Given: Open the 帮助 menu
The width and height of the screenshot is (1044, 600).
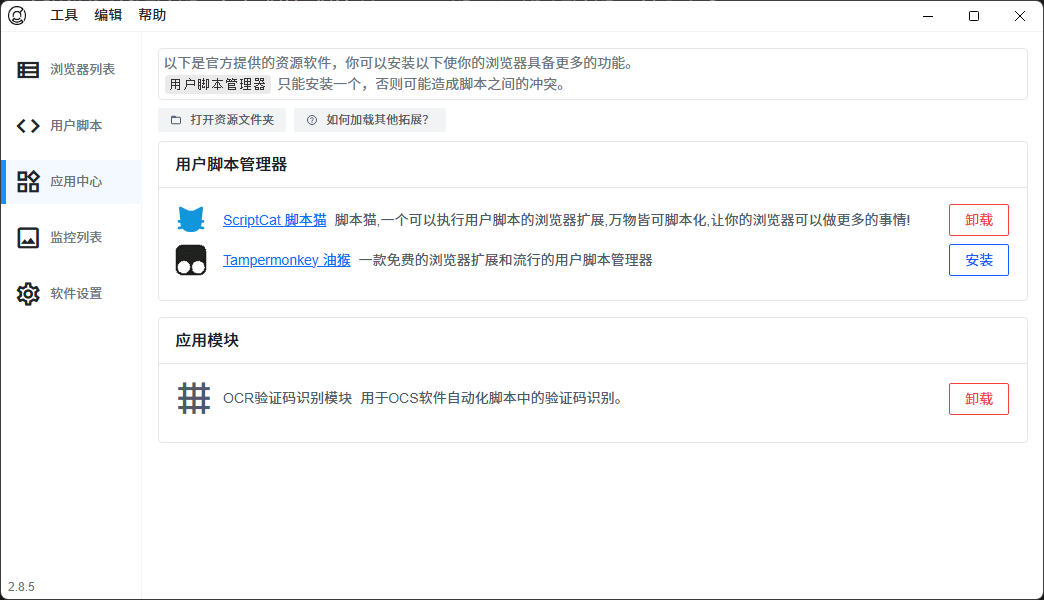Looking at the screenshot, I should pyautogui.click(x=152, y=16).
